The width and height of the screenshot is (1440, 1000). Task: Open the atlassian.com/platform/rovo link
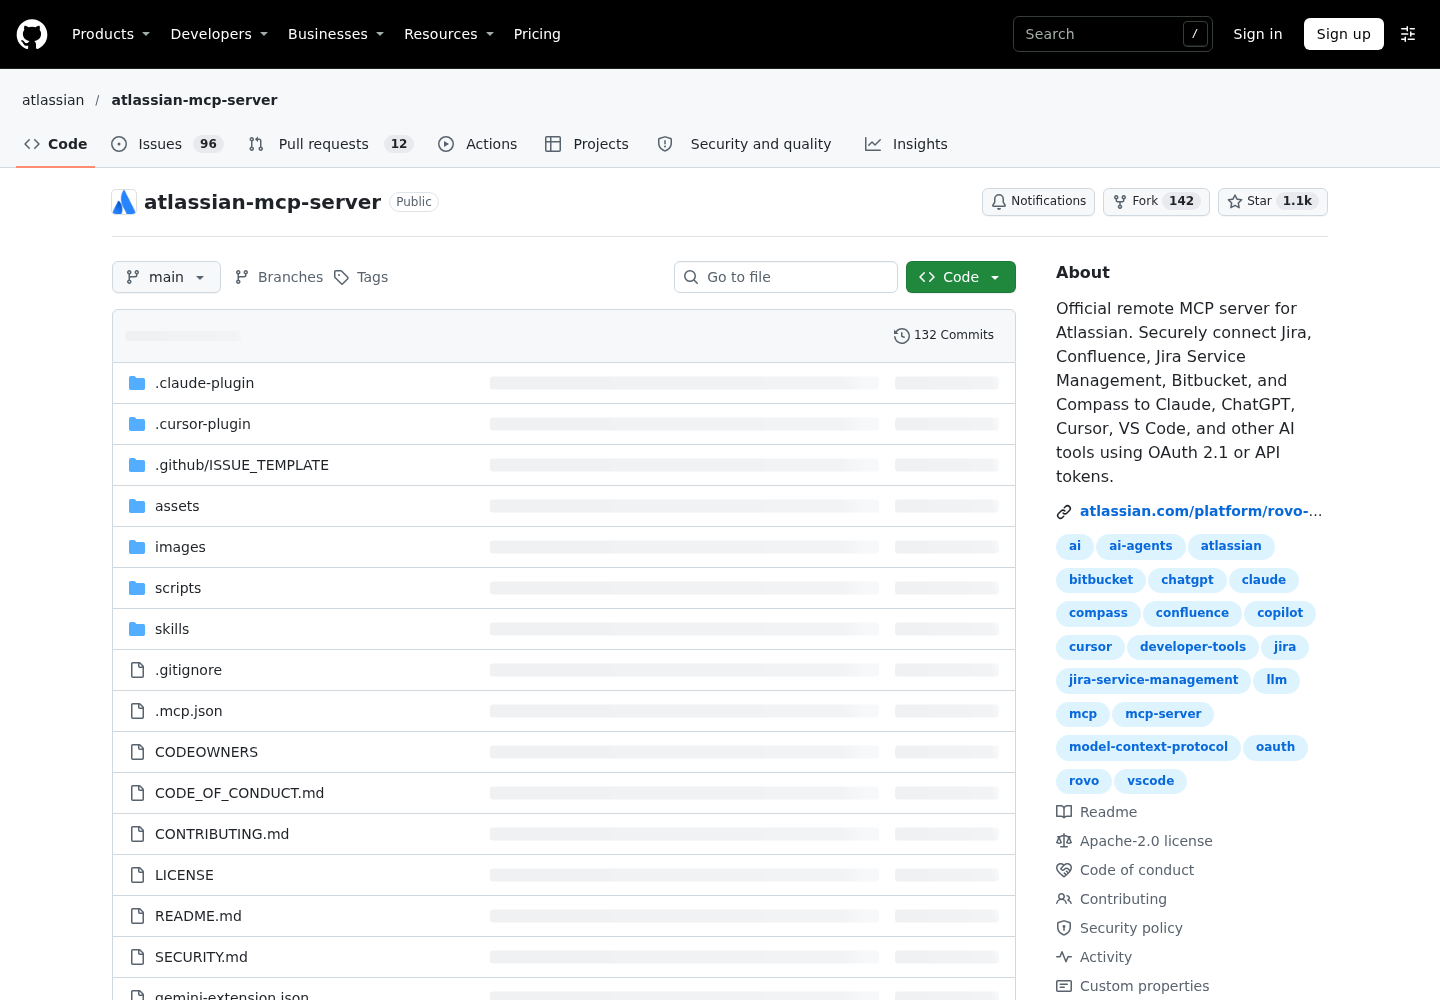tap(1201, 511)
